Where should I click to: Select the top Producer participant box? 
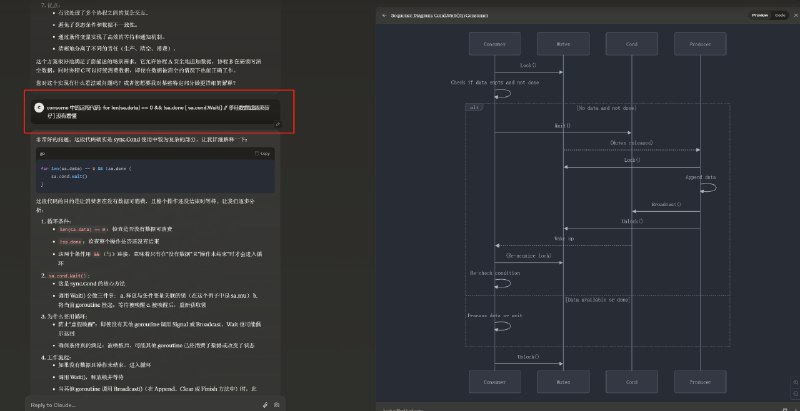coord(699,44)
